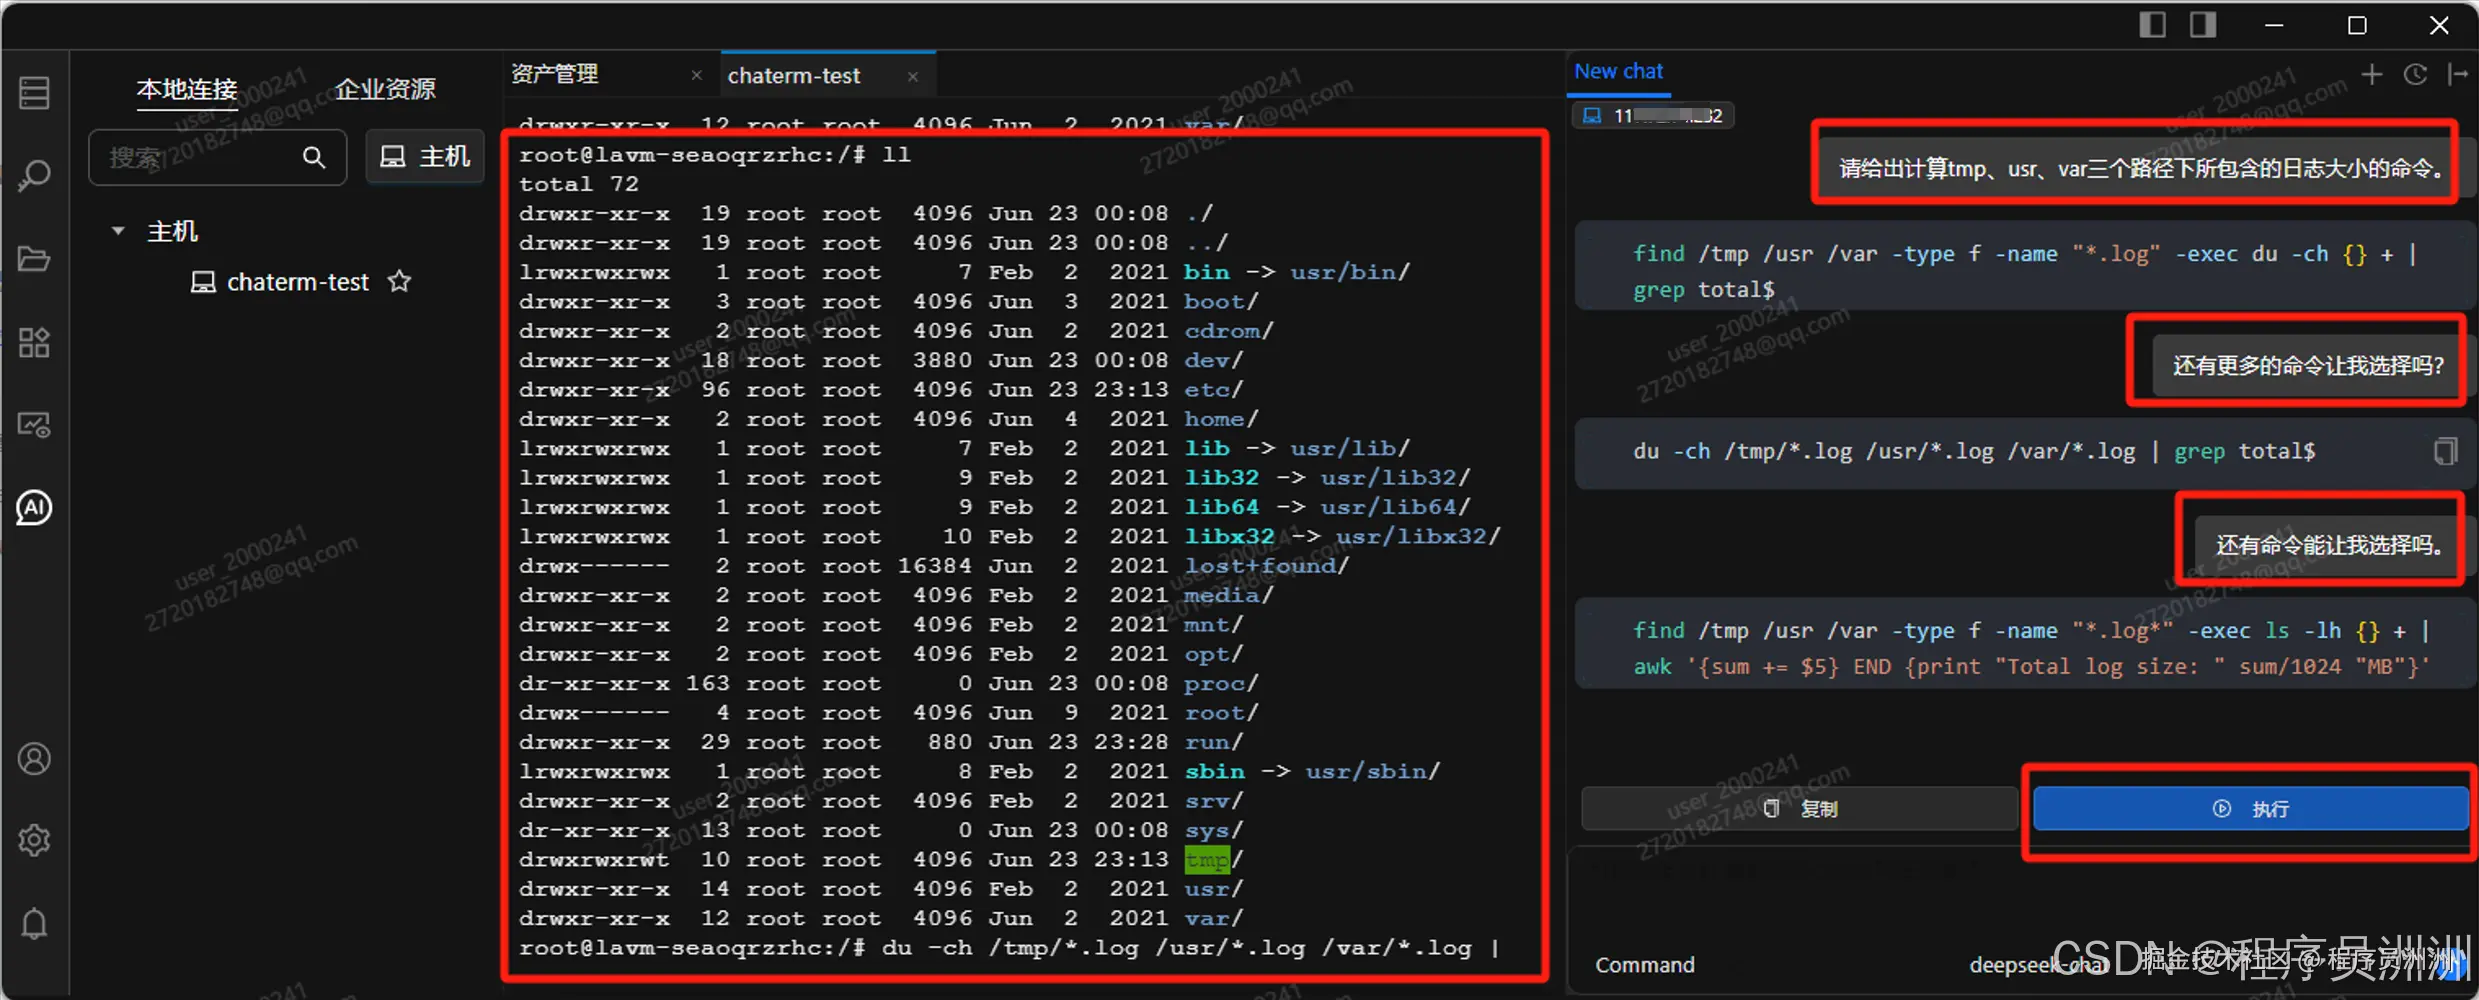Close the chaterm-test terminal tab
The width and height of the screenshot is (2479, 1000).
tap(913, 76)
